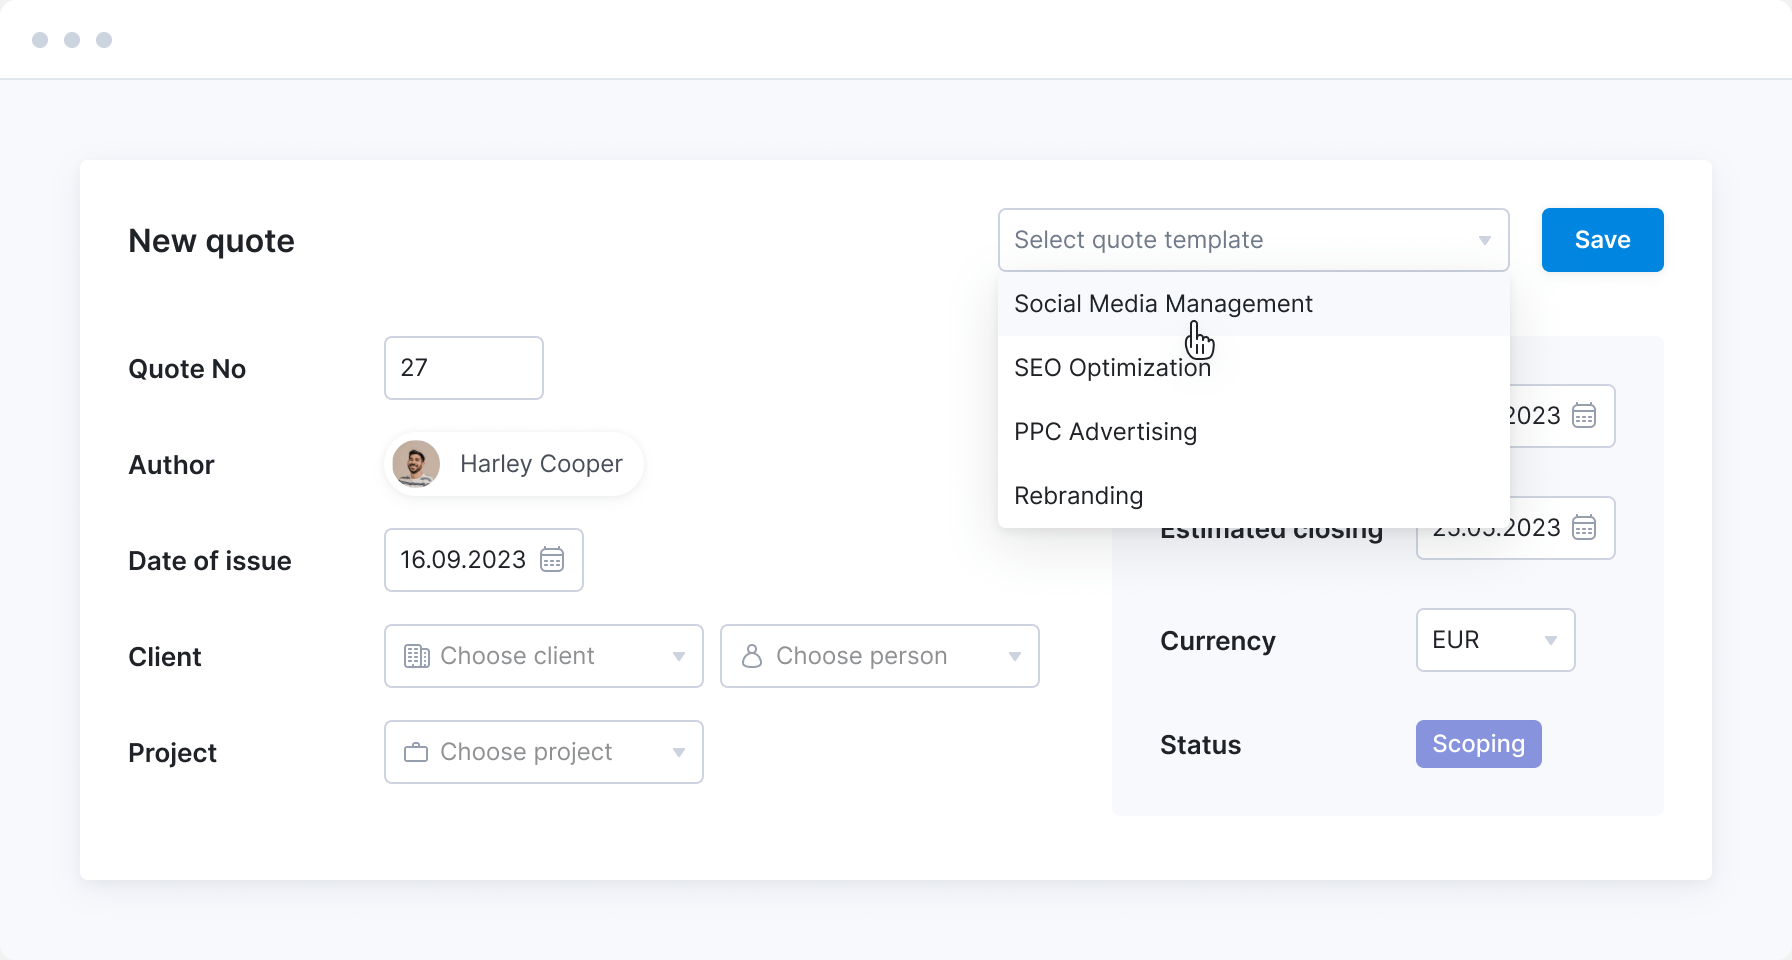This screenshot has height=960, width=1792.
Task: Click the Status label
Action: coord(1200,745)
